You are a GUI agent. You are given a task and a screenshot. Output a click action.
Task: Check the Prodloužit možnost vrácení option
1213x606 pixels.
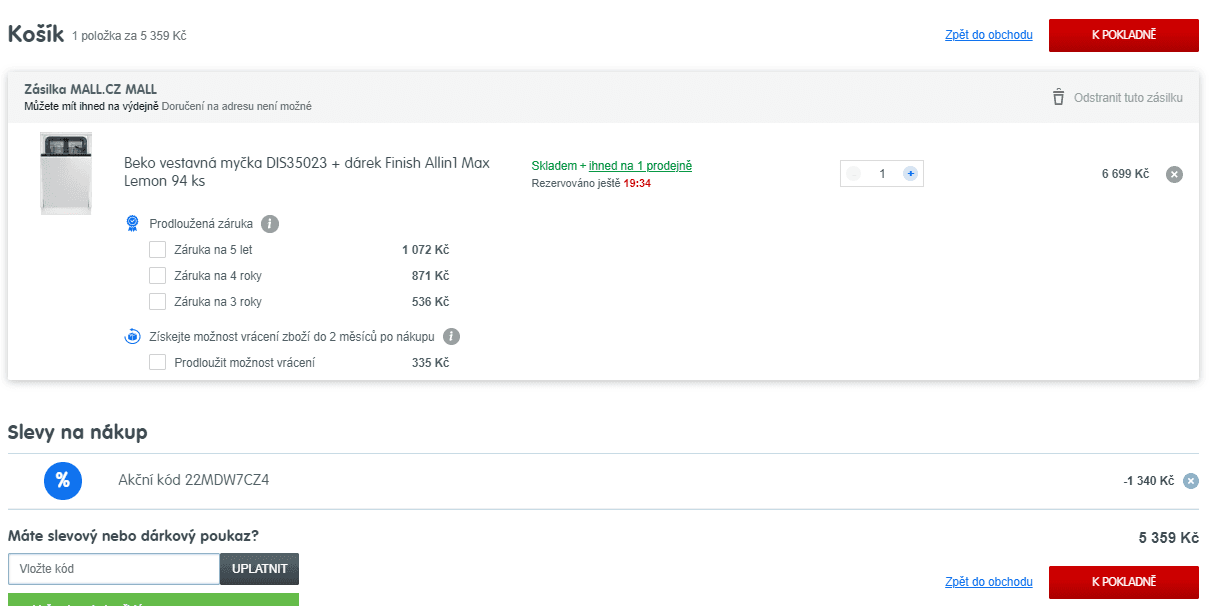pos(157,363)
